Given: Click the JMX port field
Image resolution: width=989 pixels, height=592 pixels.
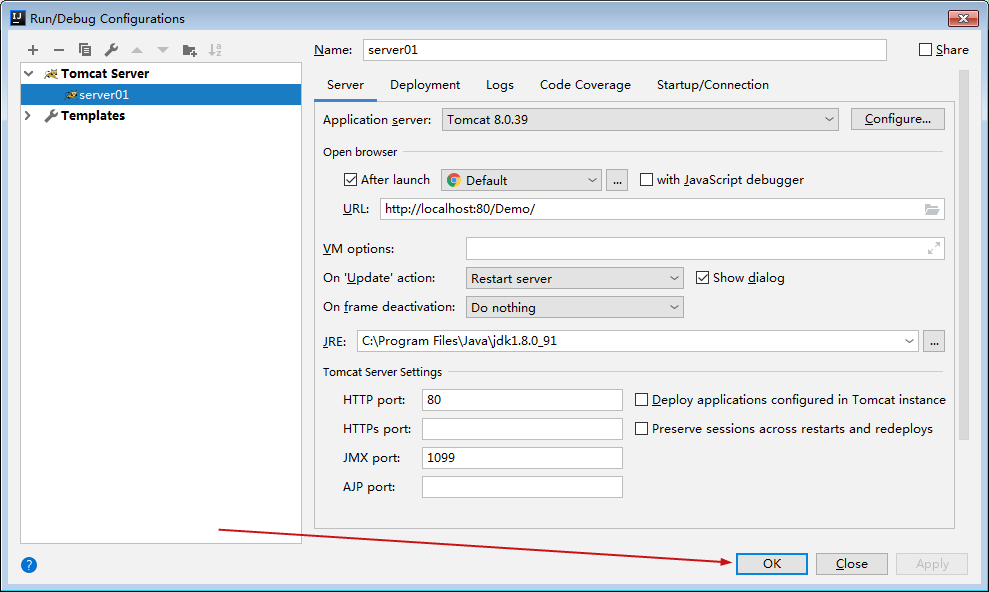Looking at the screenshot, I should click(x=522, y=458).
